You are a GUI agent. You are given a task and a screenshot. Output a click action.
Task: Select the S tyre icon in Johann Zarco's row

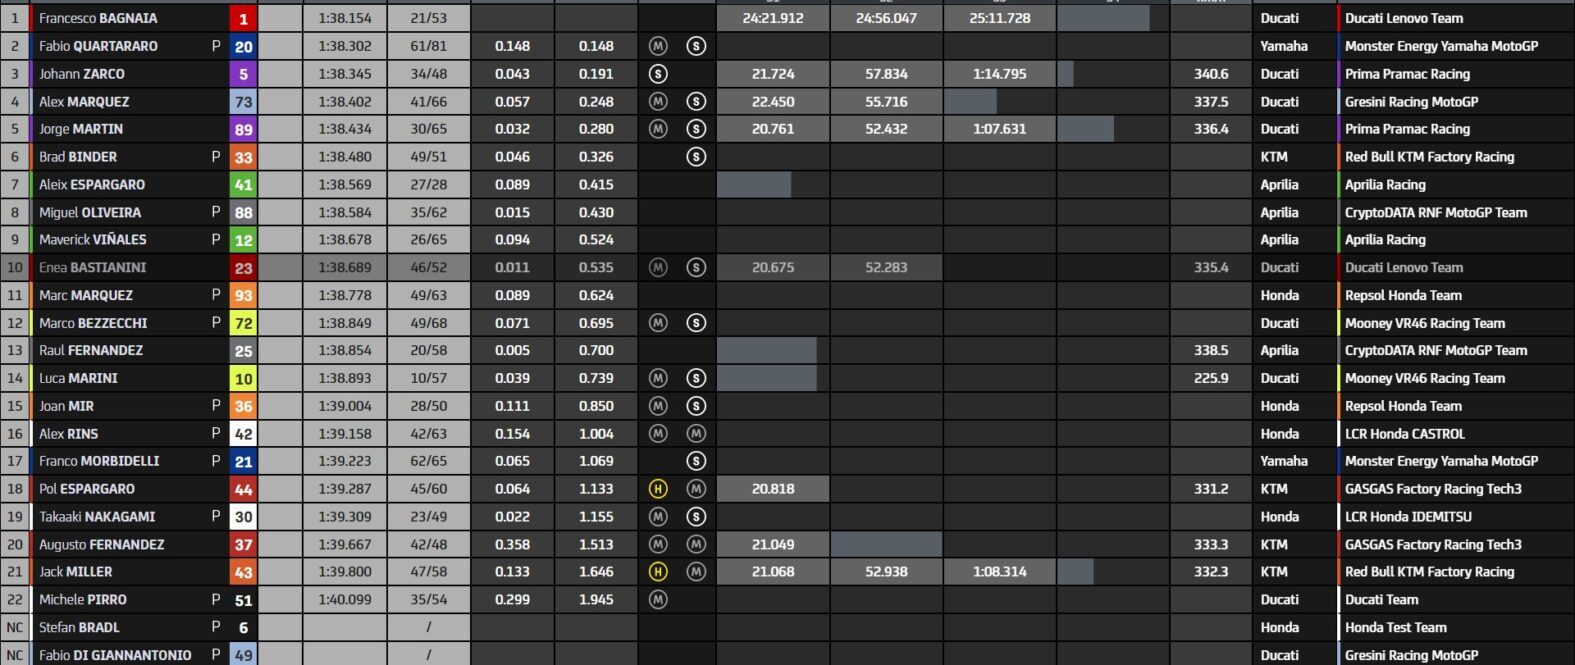(x=658, y=74)
